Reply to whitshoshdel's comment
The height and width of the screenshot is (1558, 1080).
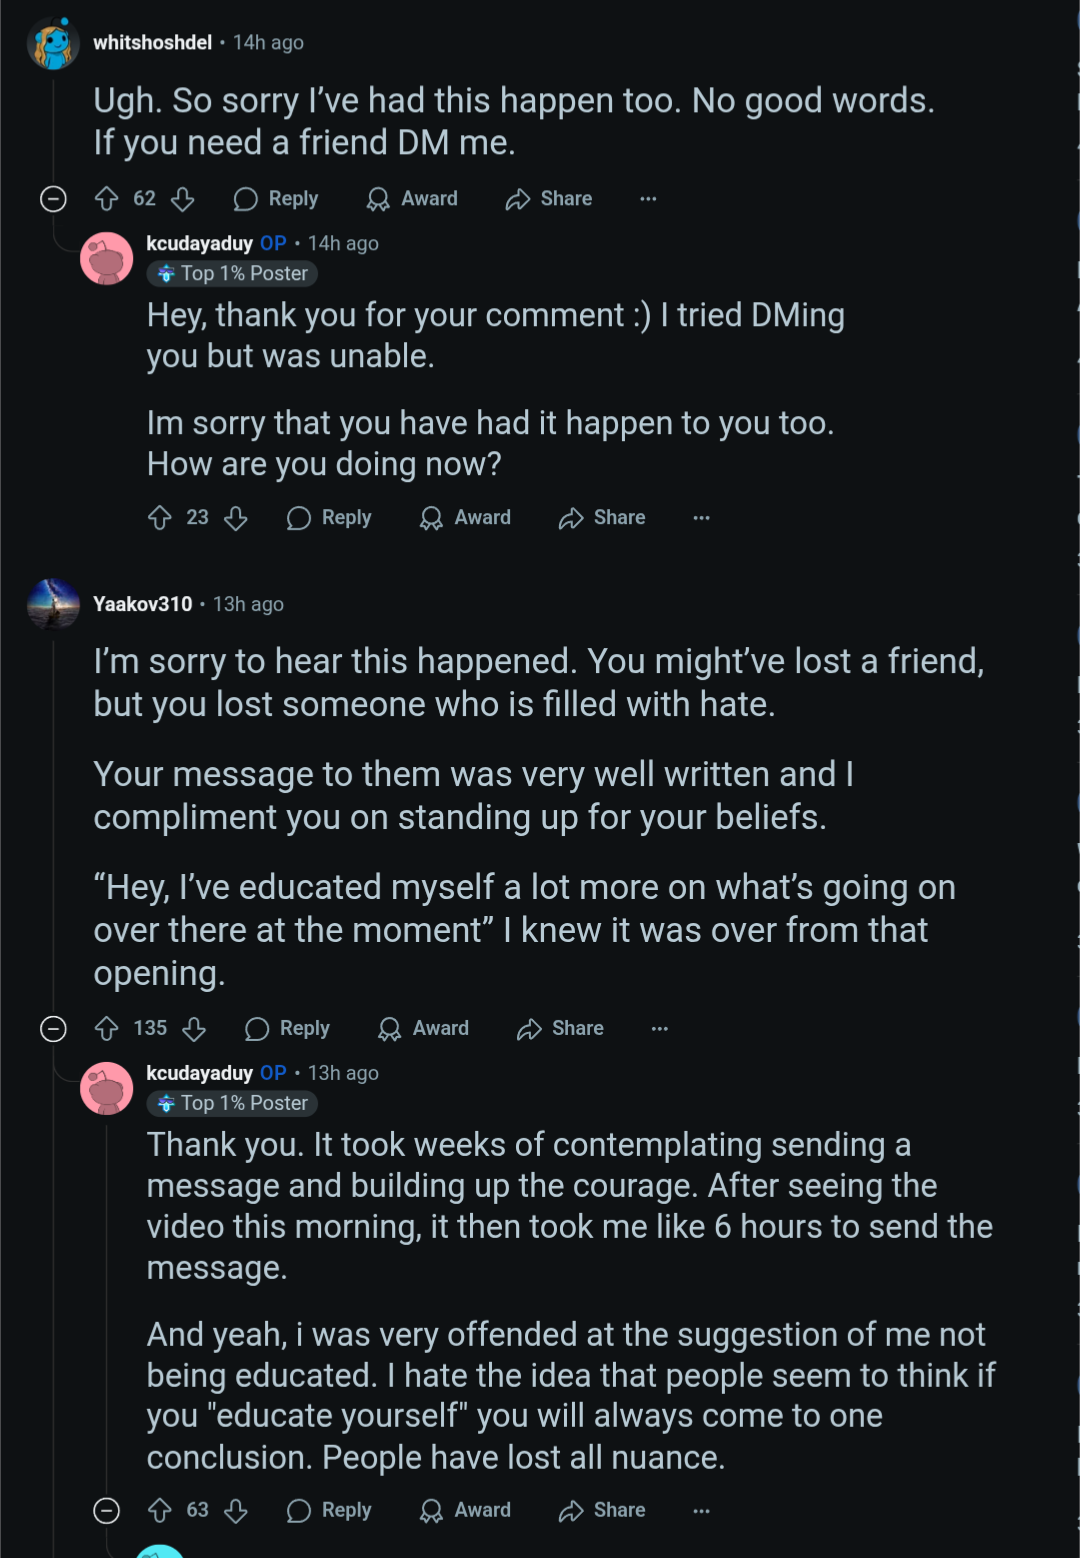click(276, 199)
